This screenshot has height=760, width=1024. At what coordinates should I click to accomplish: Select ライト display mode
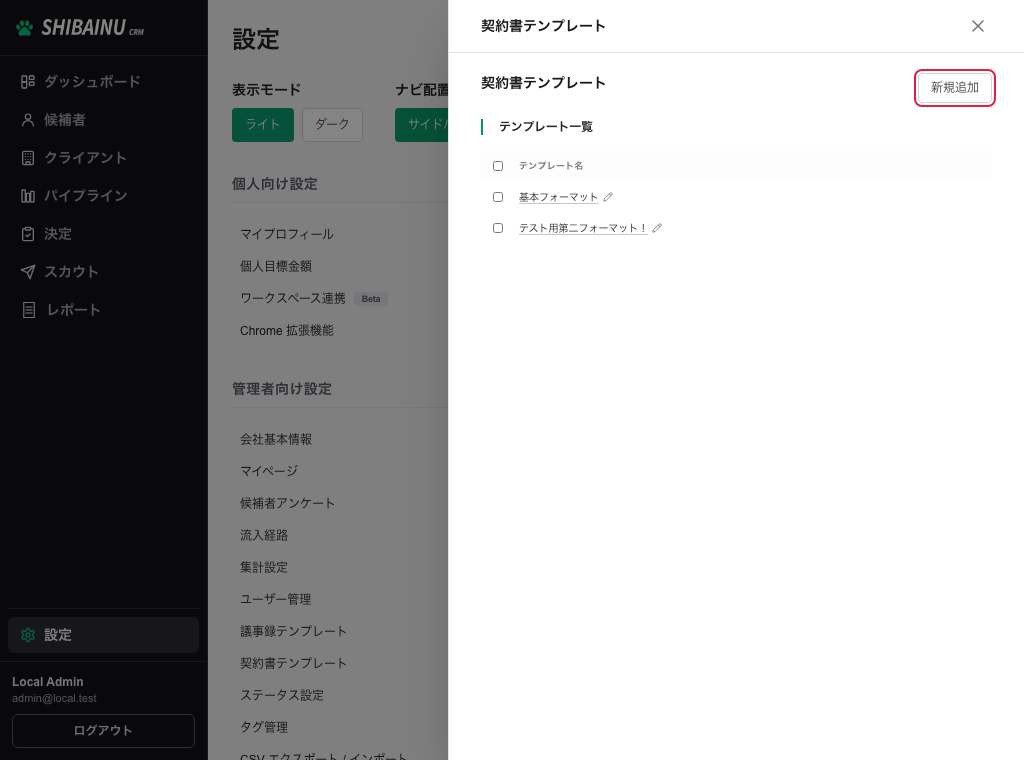[x=263, y=125]
